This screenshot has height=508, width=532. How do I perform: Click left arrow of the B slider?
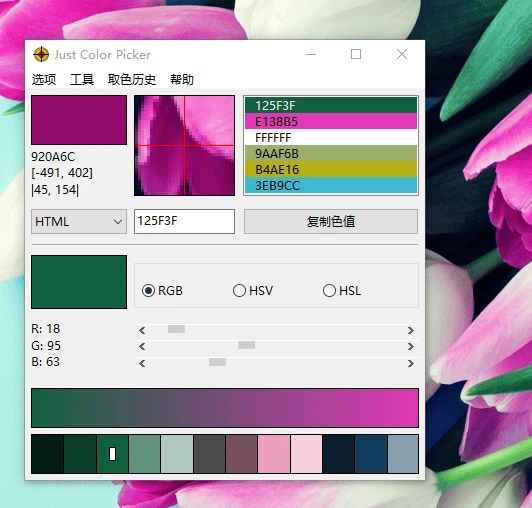pos(142,363)
